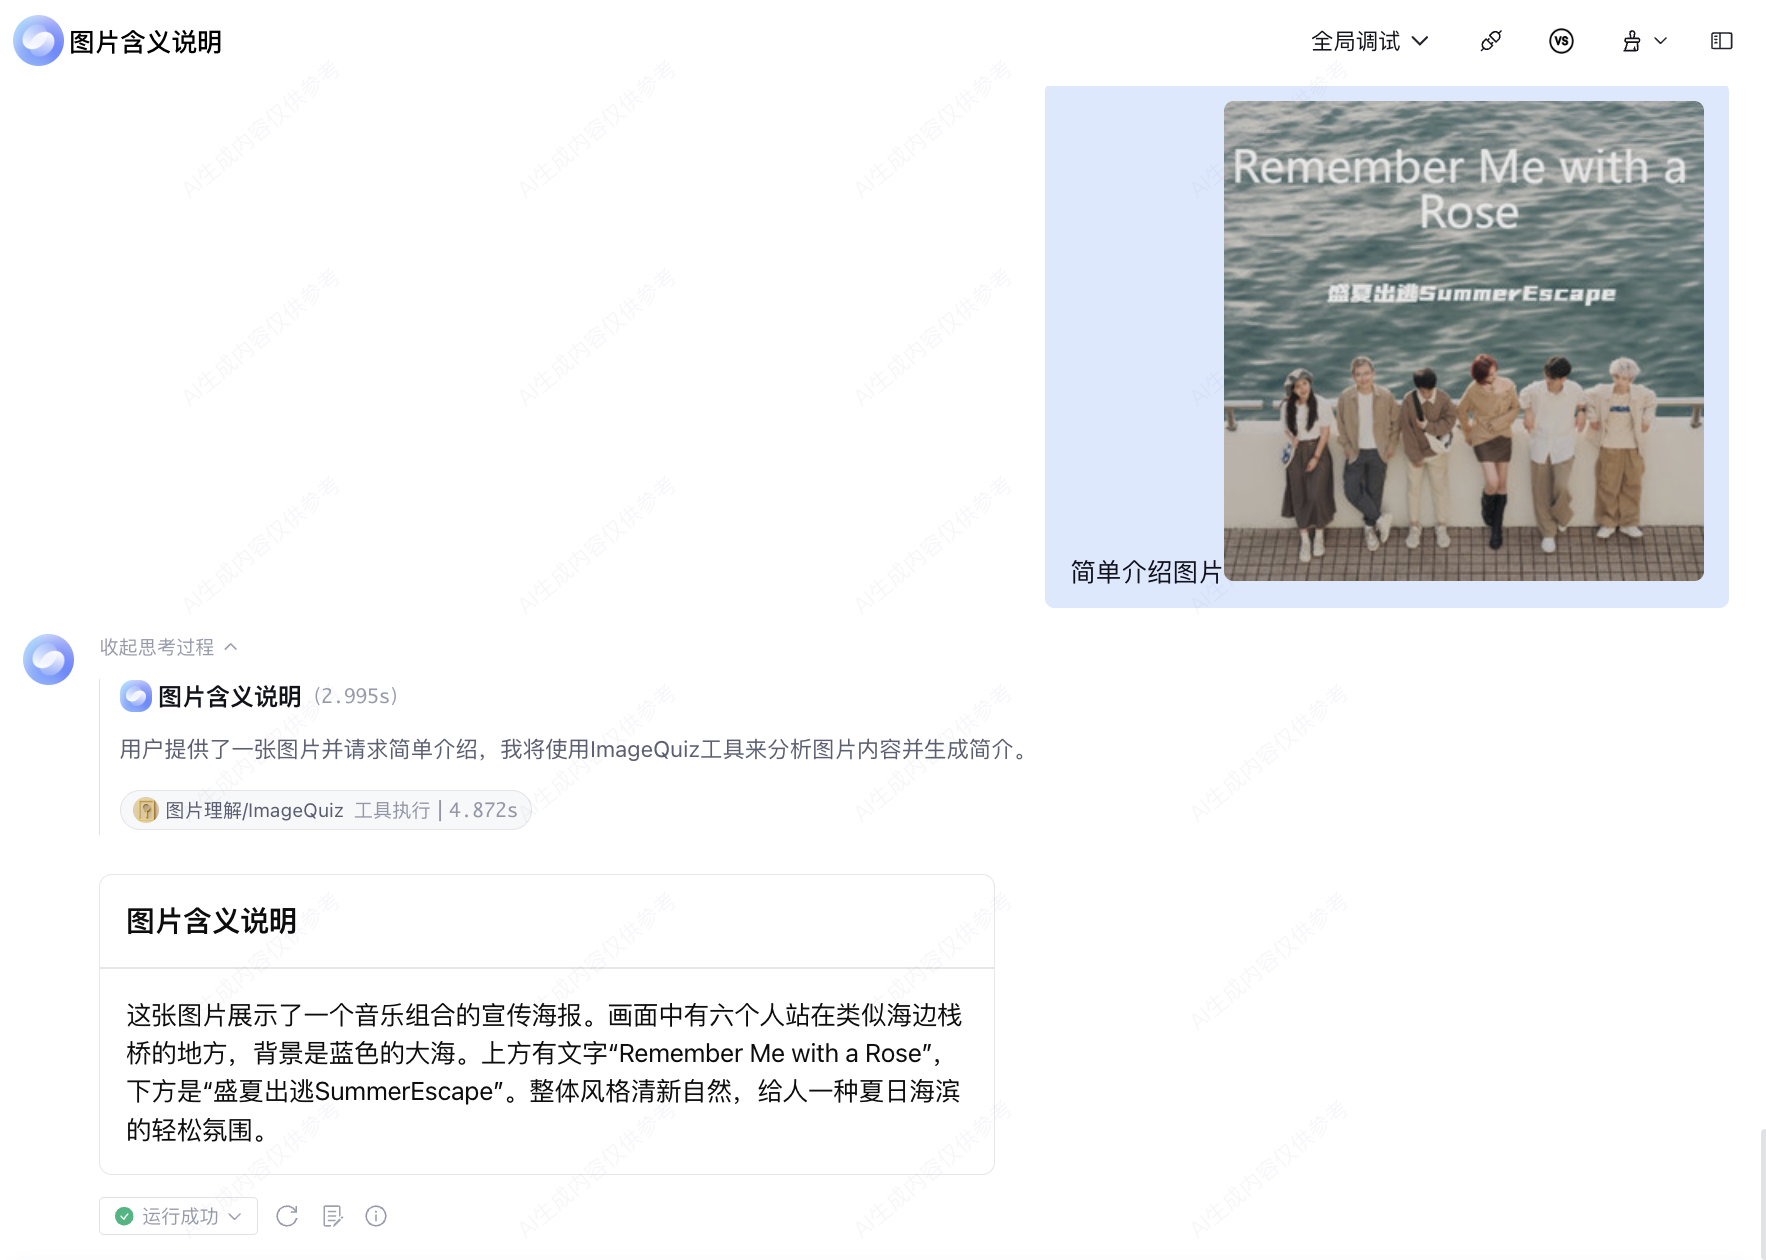Viewport: 1766px width, 1260px height.
Task: Open the 全局调试 dropdown
Action: coord(1369,41)
